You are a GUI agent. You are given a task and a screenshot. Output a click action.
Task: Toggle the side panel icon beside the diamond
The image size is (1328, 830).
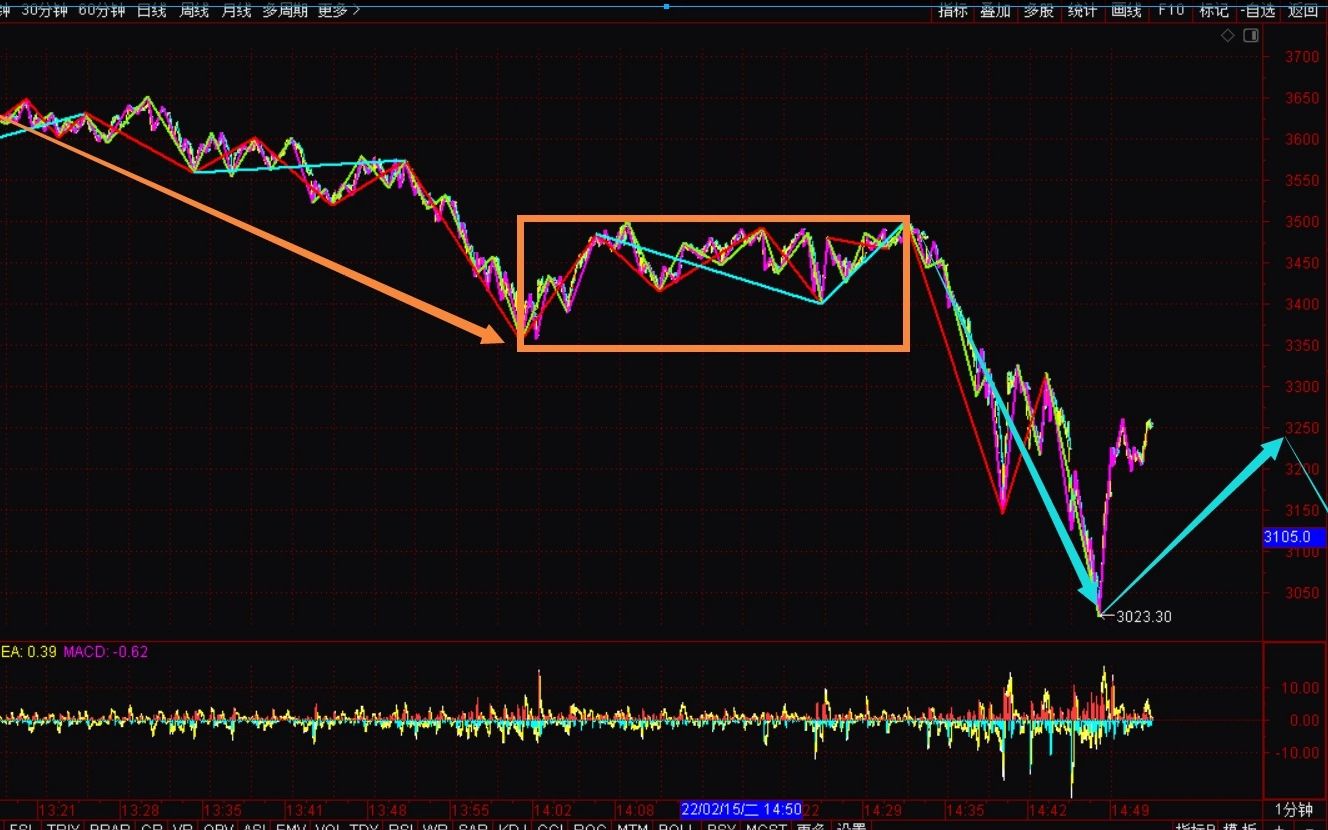pyautogui.click(x=1251, y=36)
